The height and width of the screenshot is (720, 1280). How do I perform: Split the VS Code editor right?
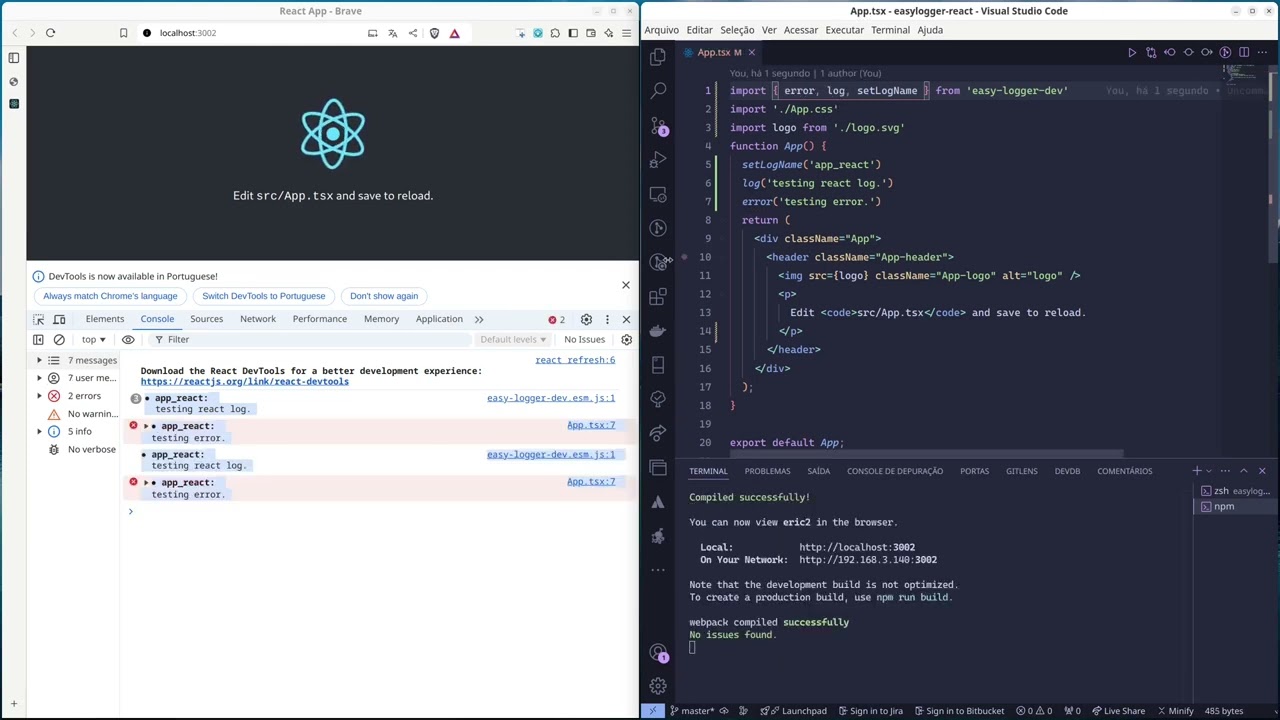point(1244,52)
